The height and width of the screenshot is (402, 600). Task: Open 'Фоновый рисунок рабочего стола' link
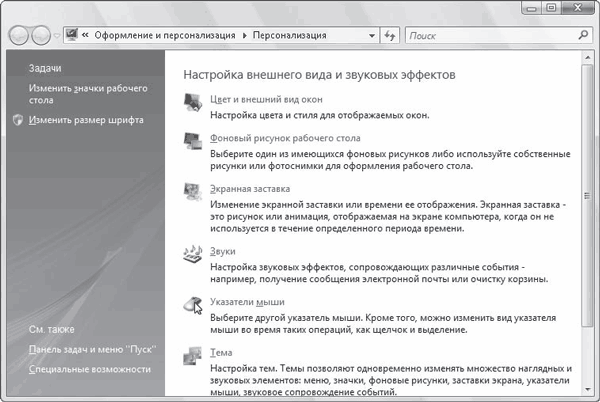click(x=285, y=138)
